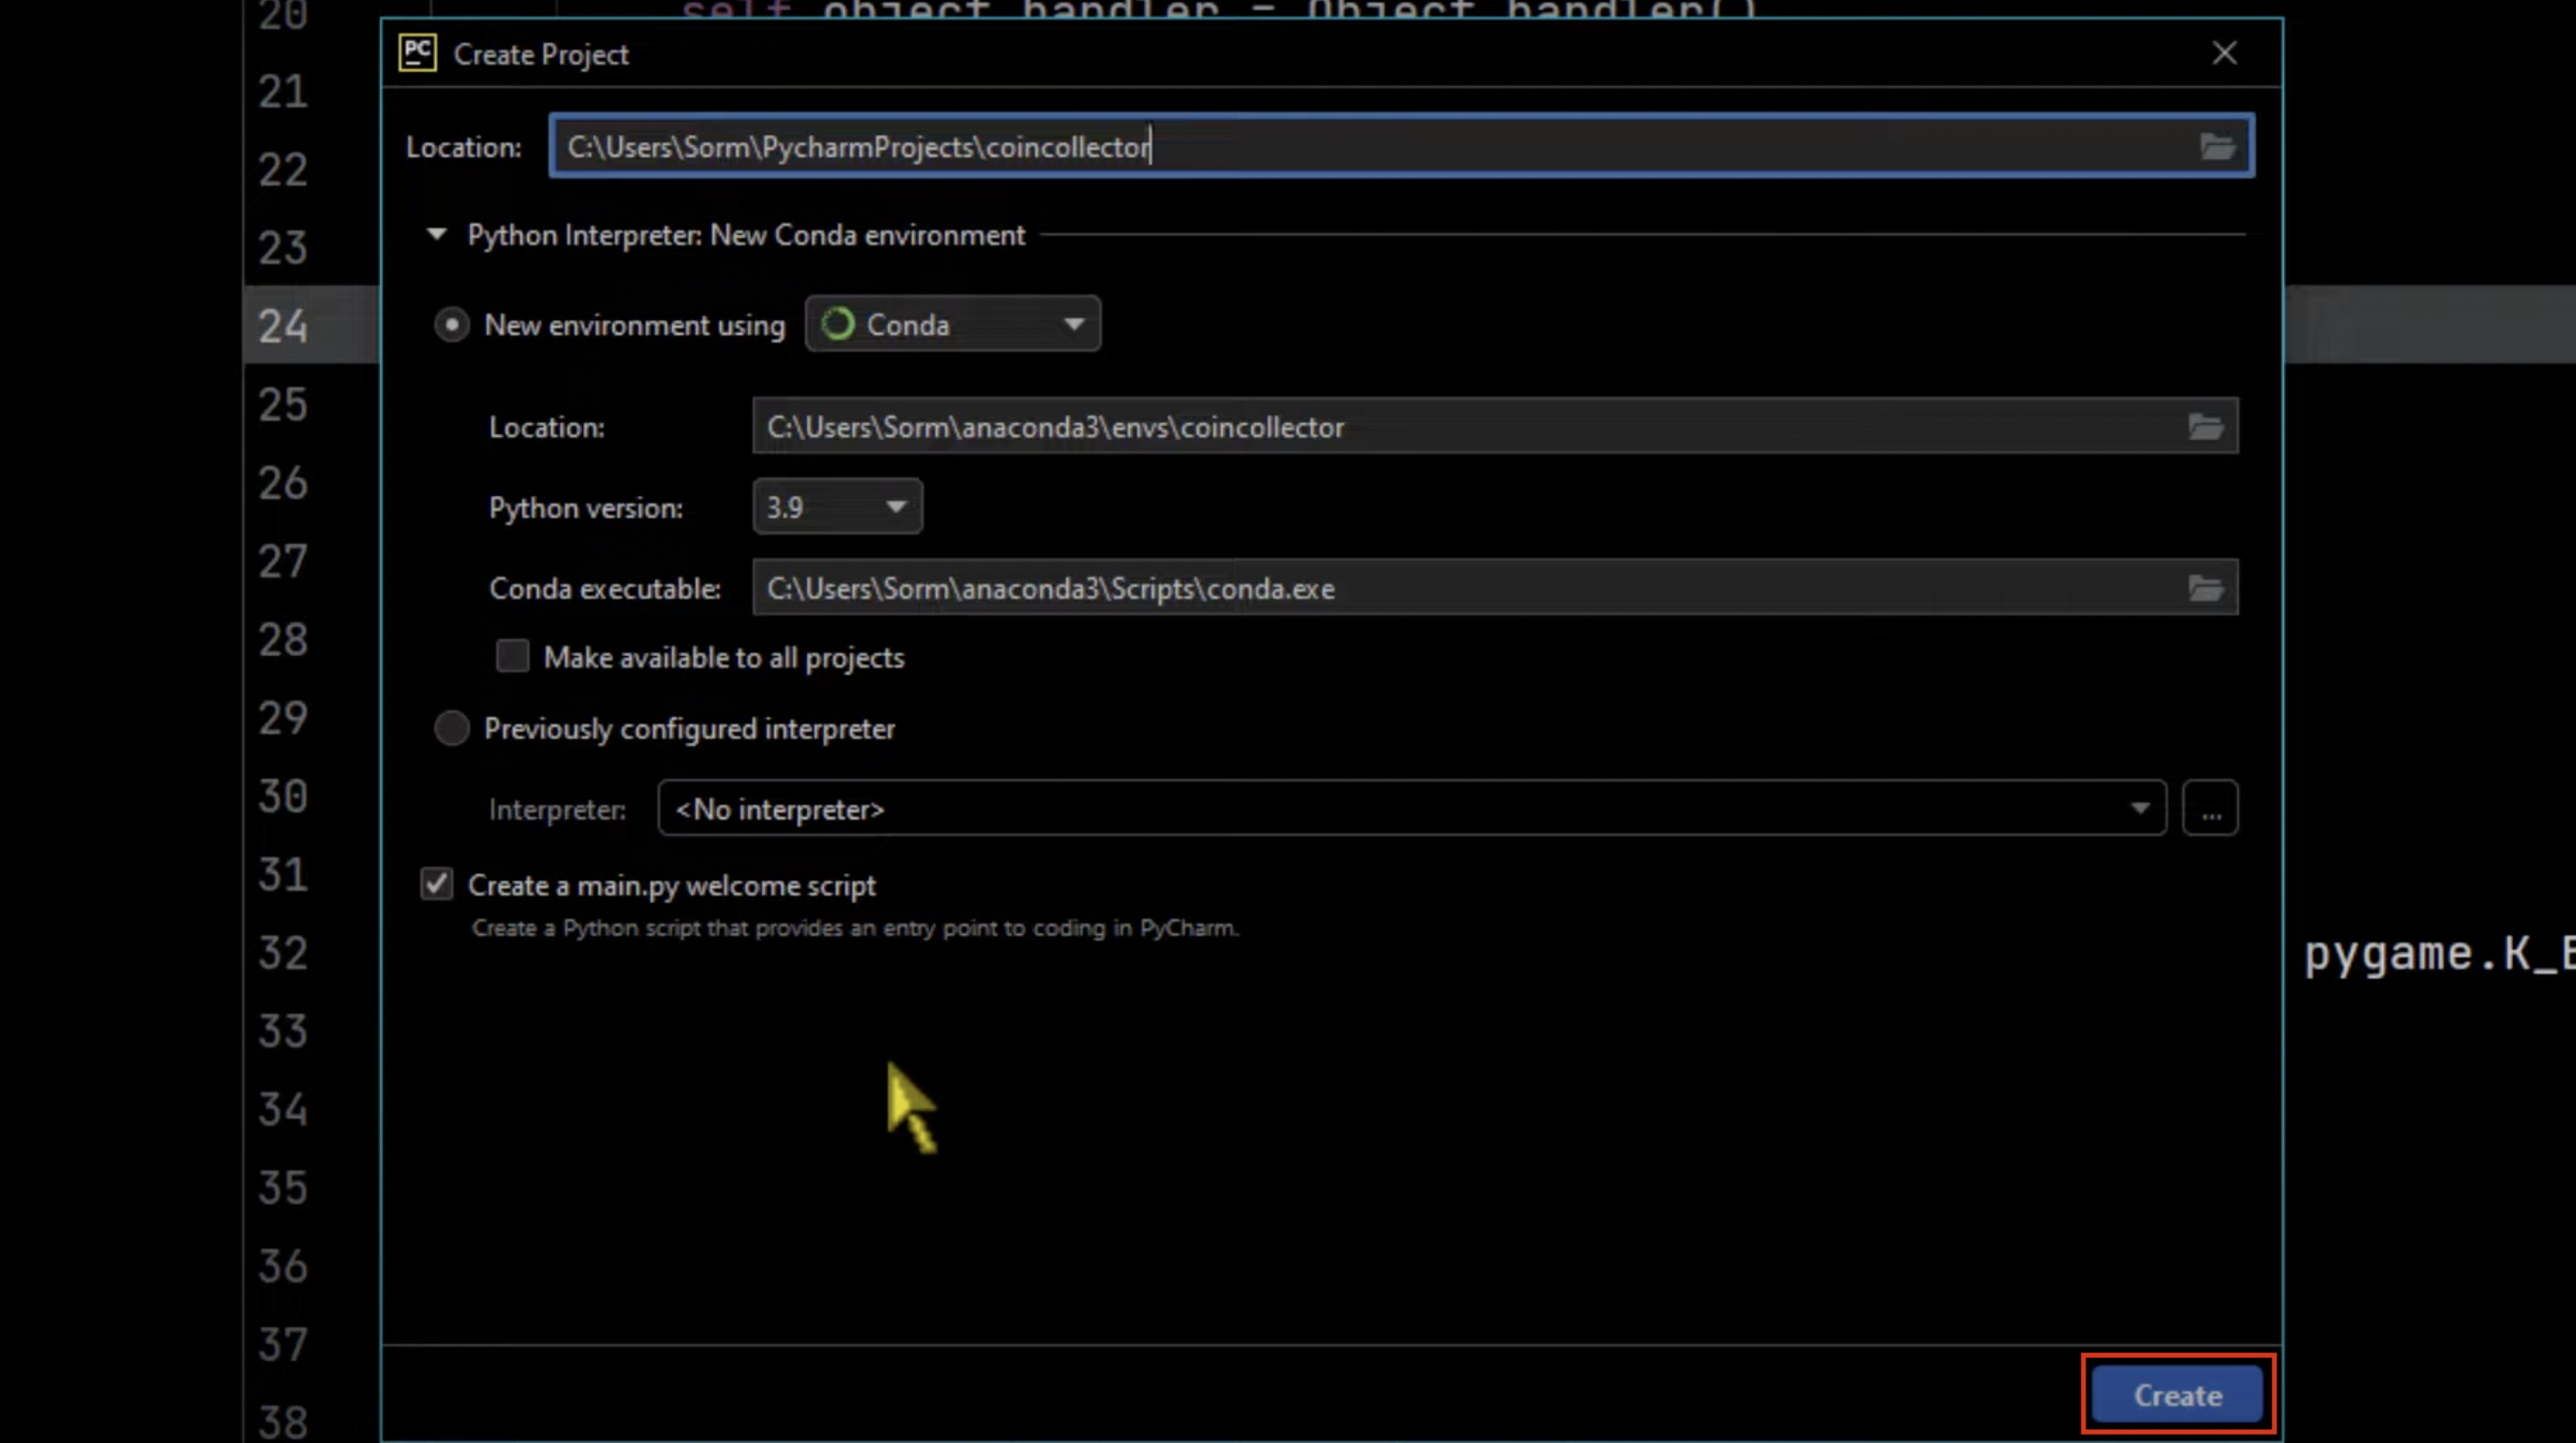The width and height of the screenshot is (2576, 1443).
Task: Select Previously configured interpreter radio button
Action: 451,728
